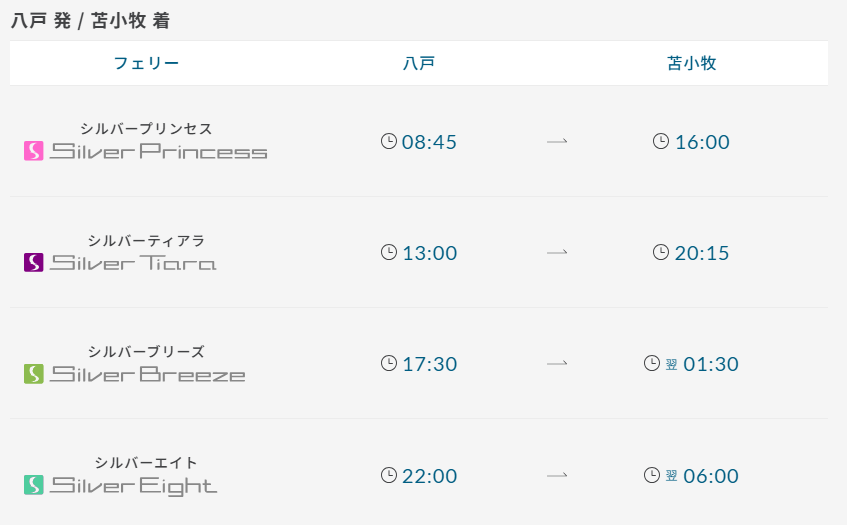This screenshot has height=525, width=847.
Task: Click the clock icon beside 17:30 departure
Action: click(x=389, y=363)
